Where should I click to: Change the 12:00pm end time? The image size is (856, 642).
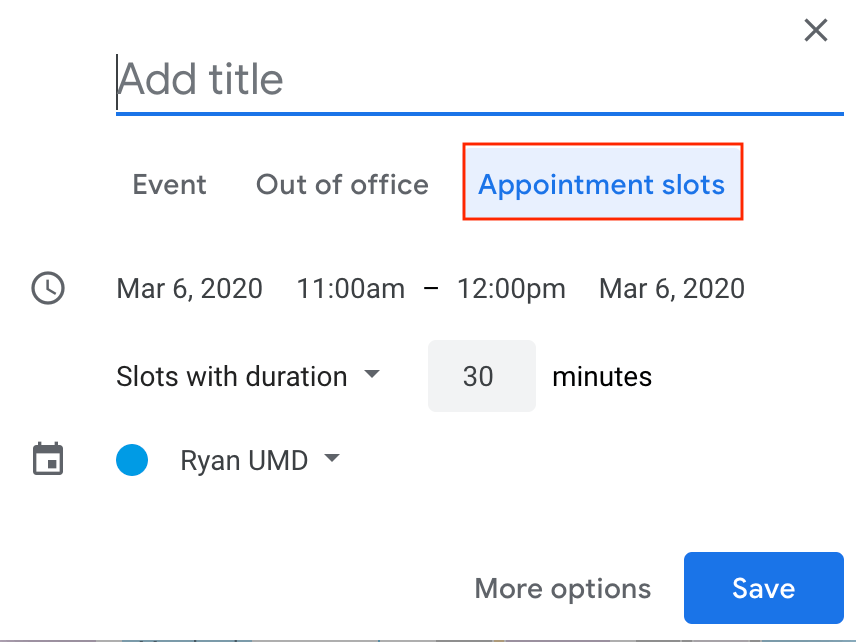click(x=511, y=289)
